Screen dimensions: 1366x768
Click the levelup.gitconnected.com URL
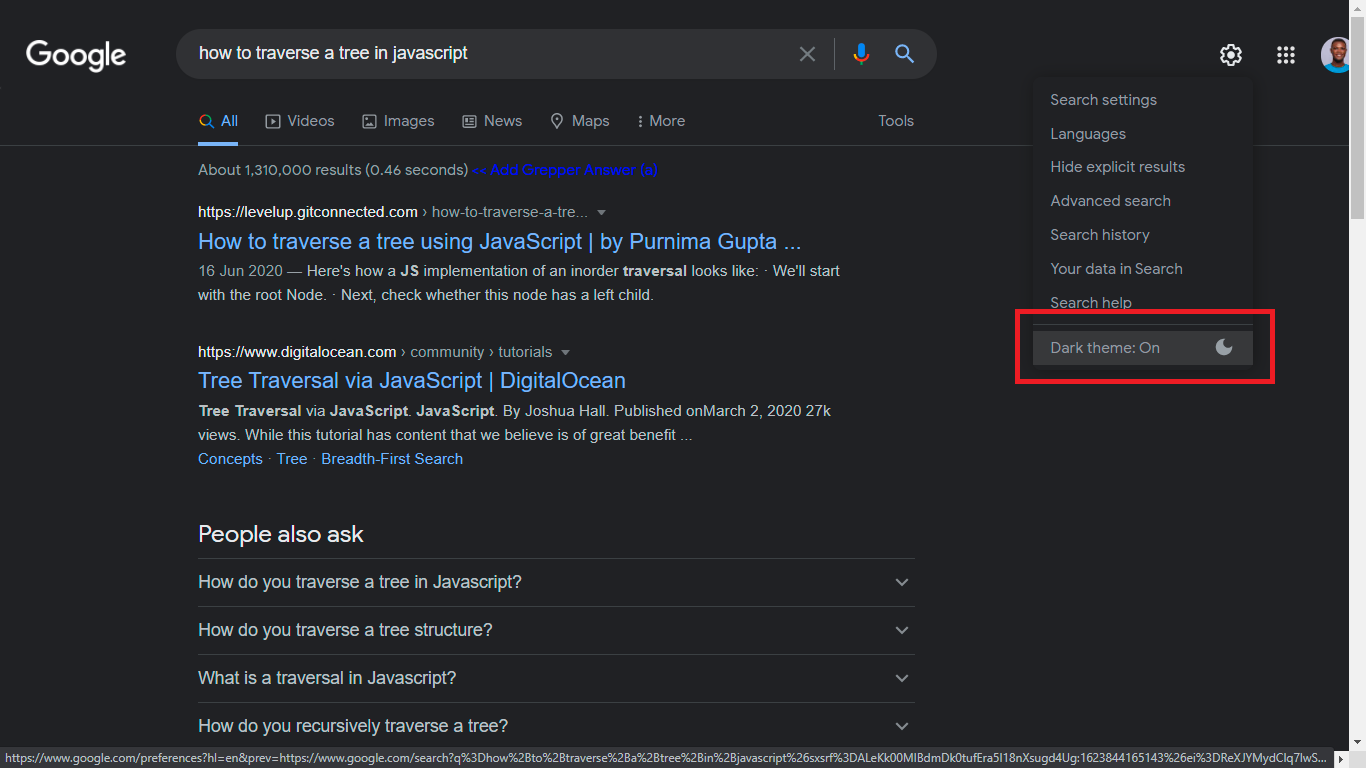[308, 212]
